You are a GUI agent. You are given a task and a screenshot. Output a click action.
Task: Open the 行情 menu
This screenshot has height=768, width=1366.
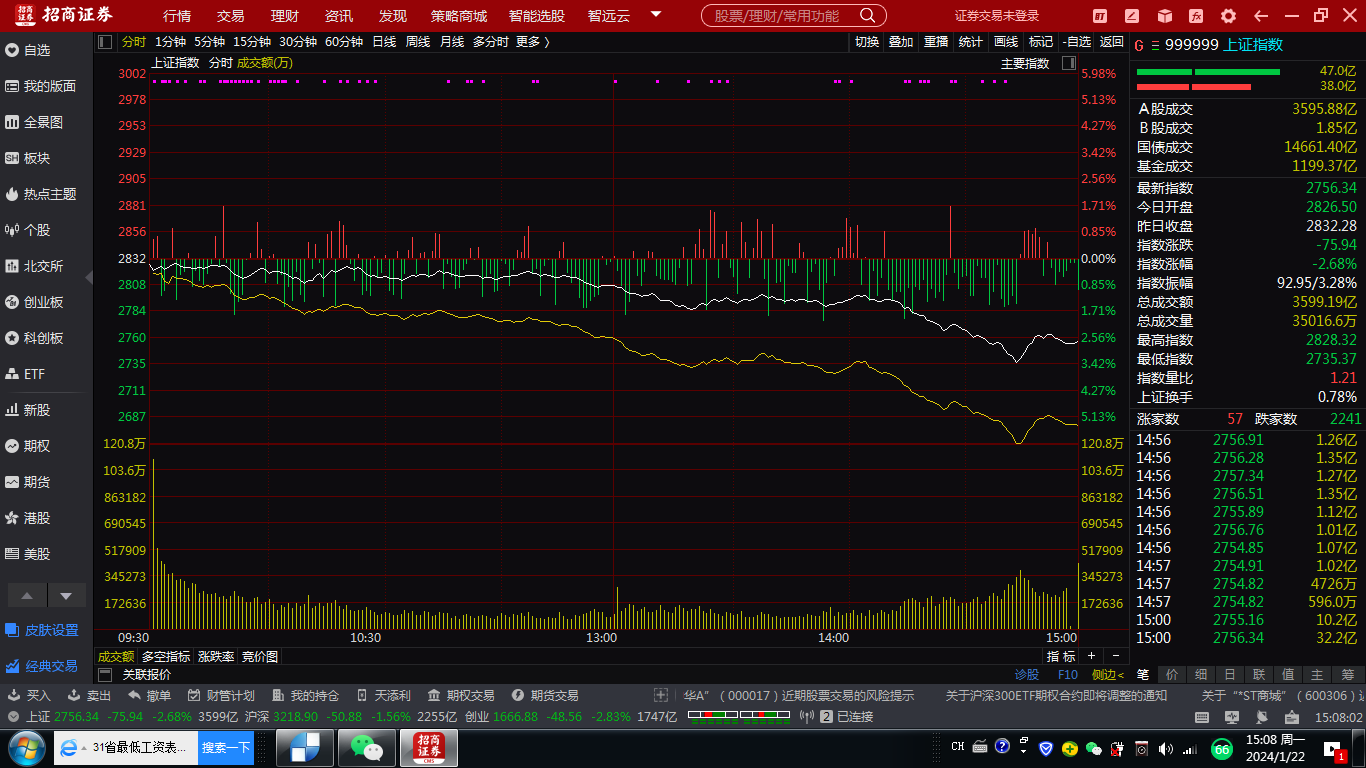tap(177, 16)
